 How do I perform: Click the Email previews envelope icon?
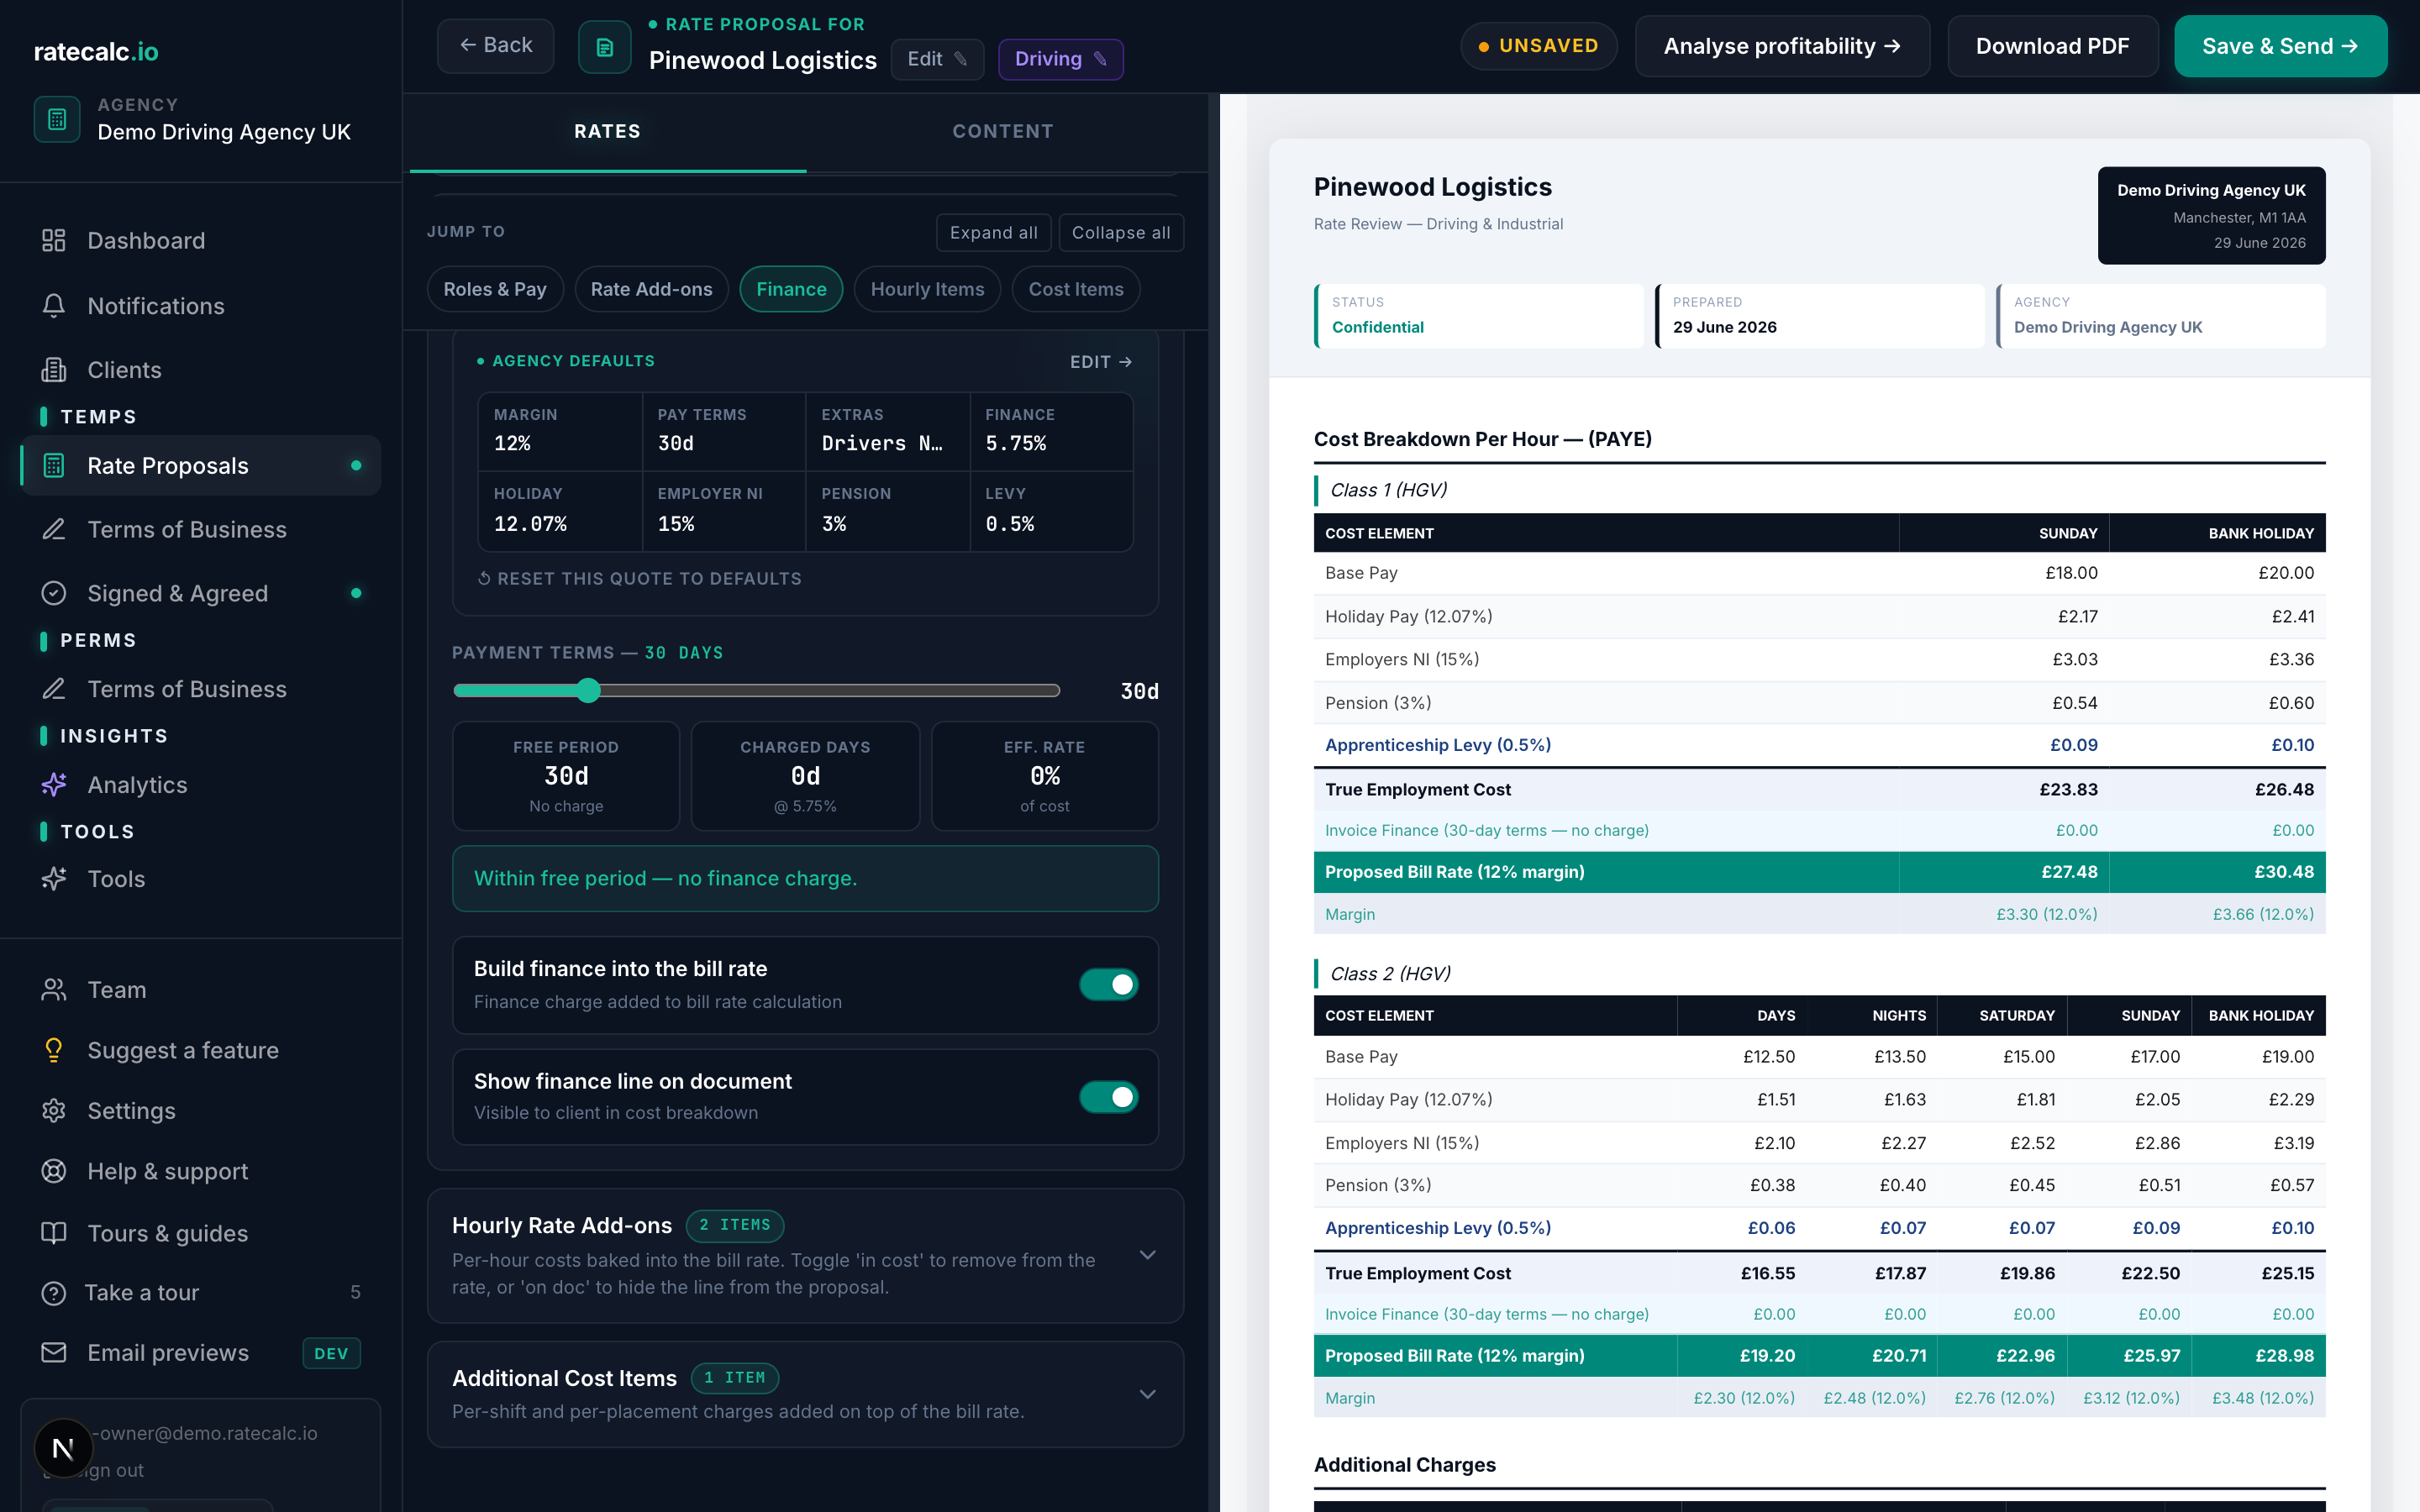54,1353
